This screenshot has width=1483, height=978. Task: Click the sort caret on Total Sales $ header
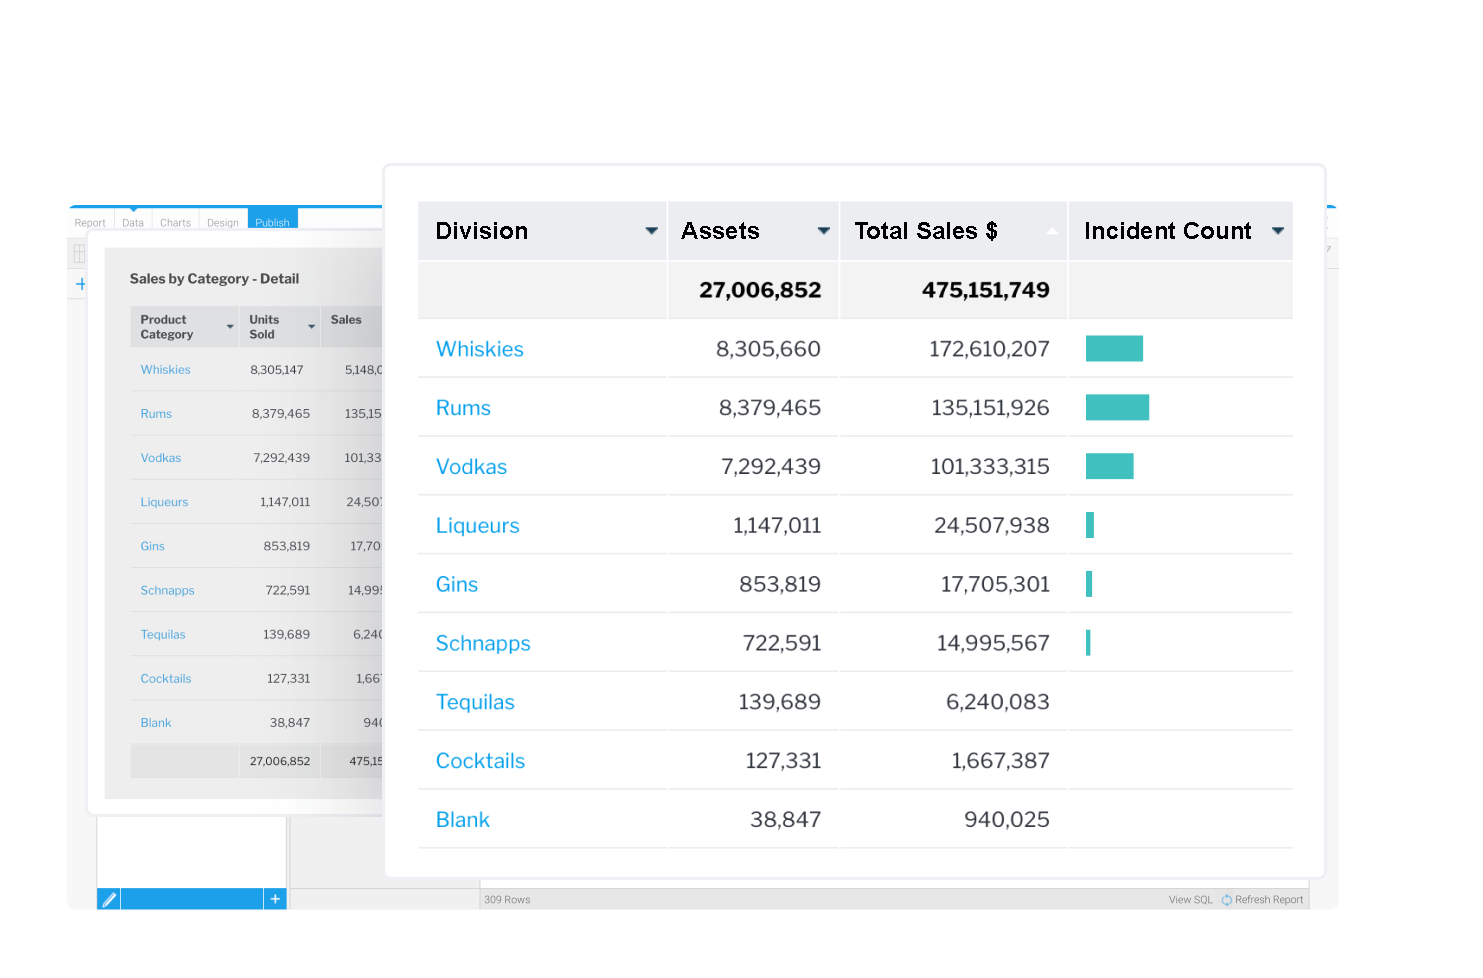[1052, 232]
